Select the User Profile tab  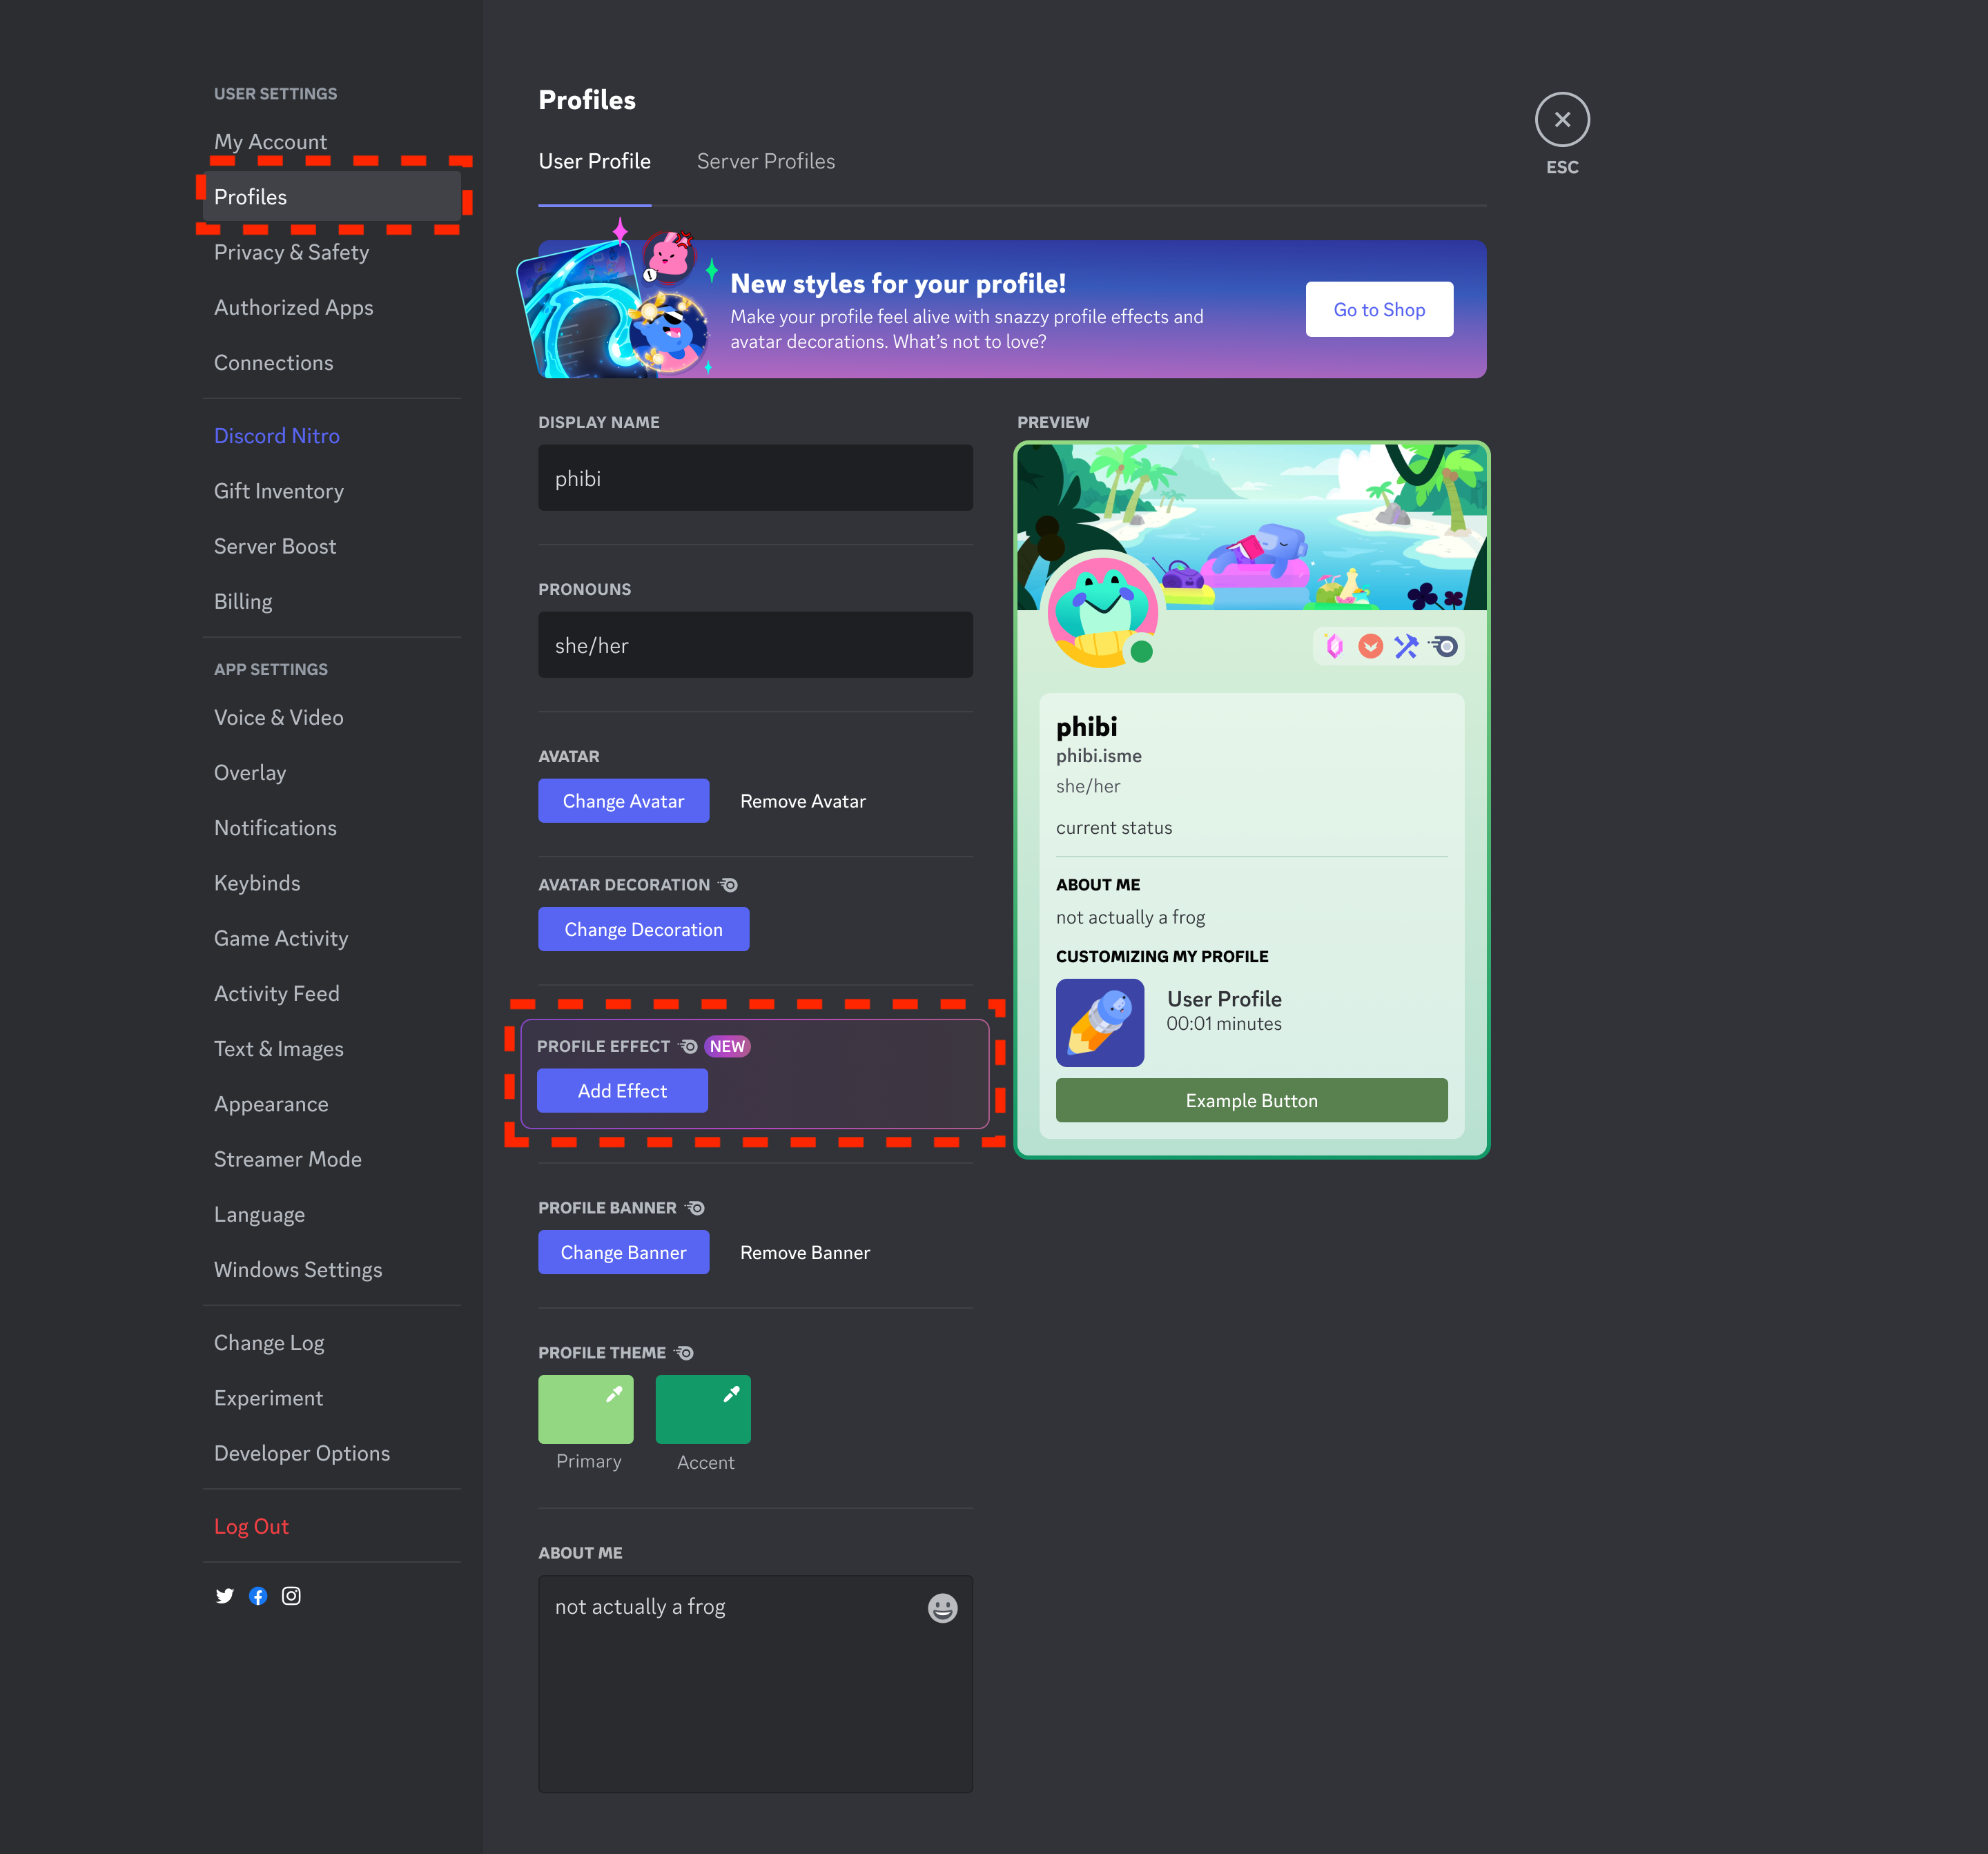596,160
